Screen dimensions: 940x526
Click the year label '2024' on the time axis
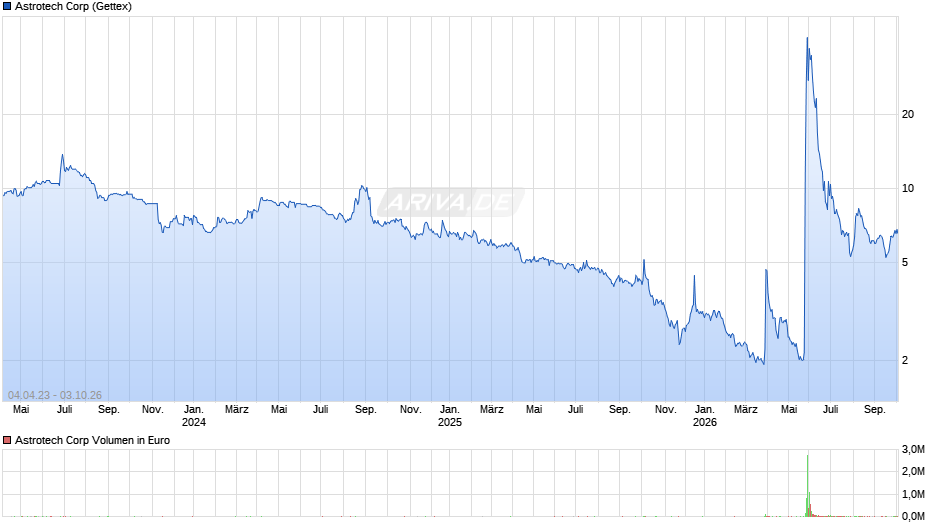click(x=194, y=422)
